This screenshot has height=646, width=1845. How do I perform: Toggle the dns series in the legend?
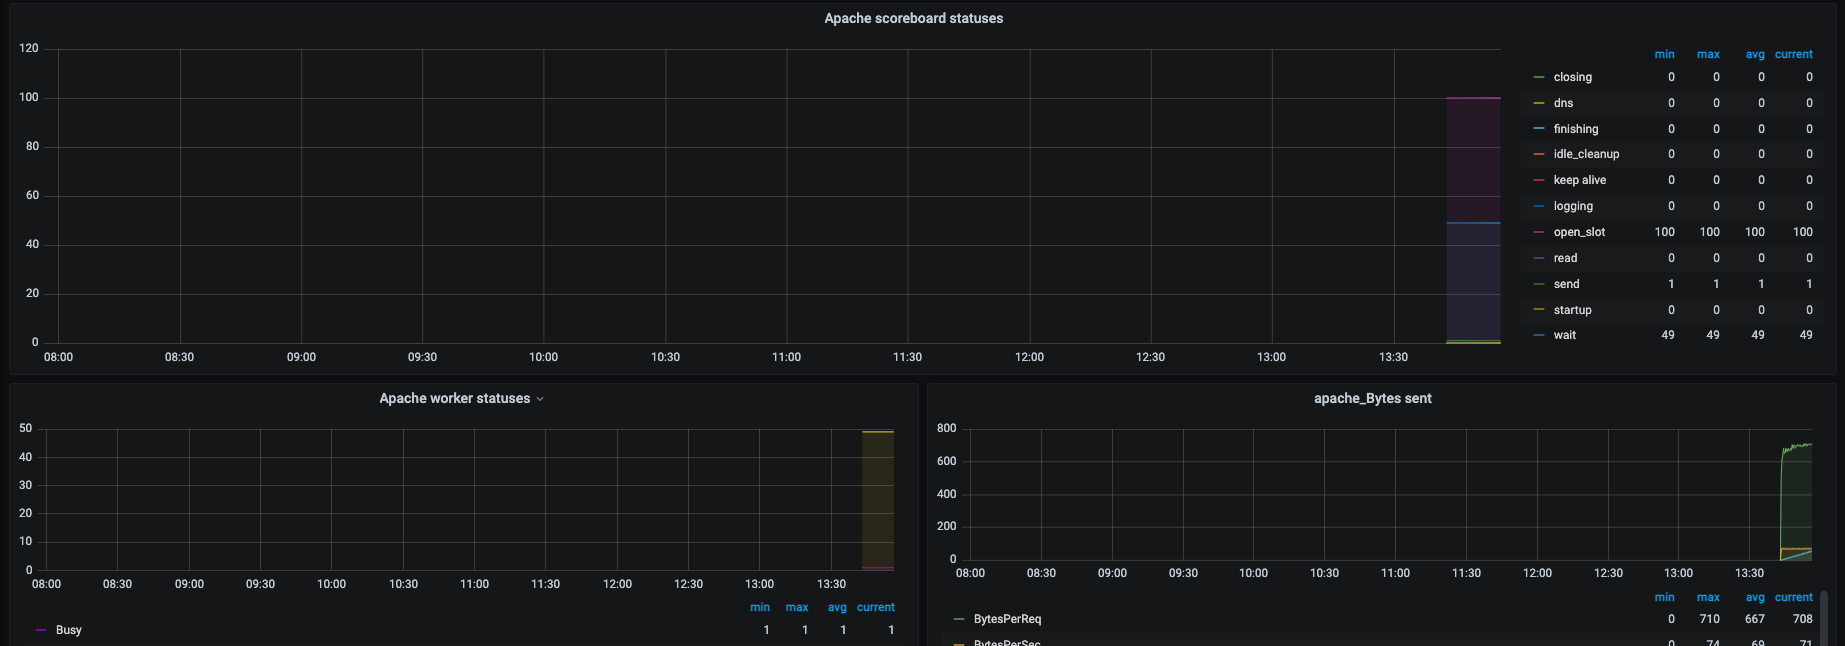(1563, 103)
